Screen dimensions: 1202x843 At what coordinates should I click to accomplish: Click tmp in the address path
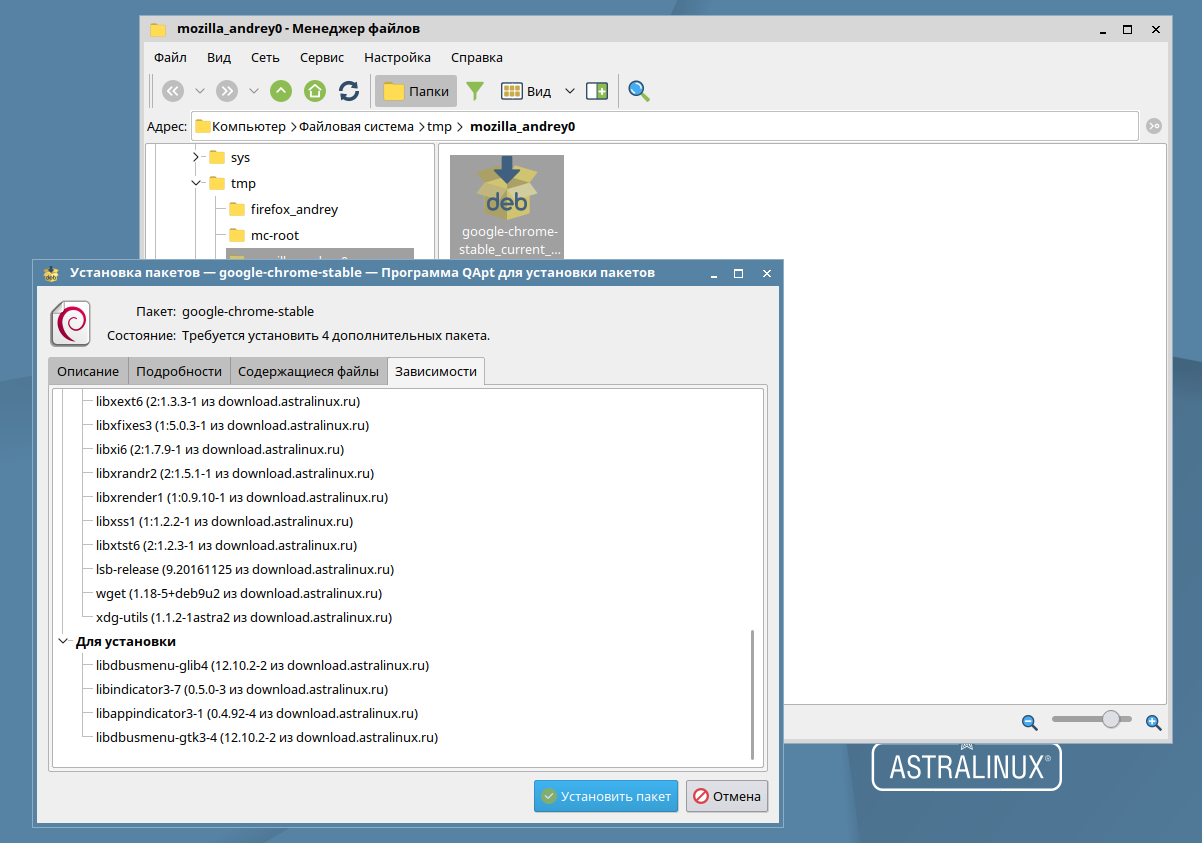coord(440,127)
